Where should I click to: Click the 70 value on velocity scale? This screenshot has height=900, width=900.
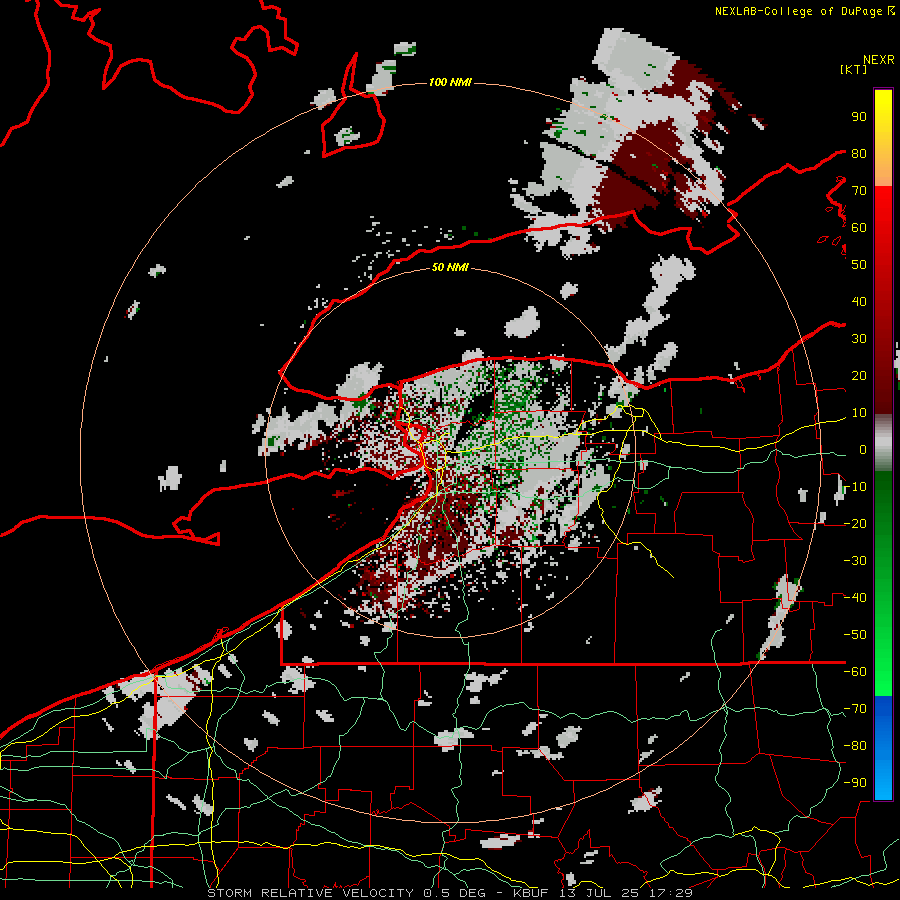point(859,191)
